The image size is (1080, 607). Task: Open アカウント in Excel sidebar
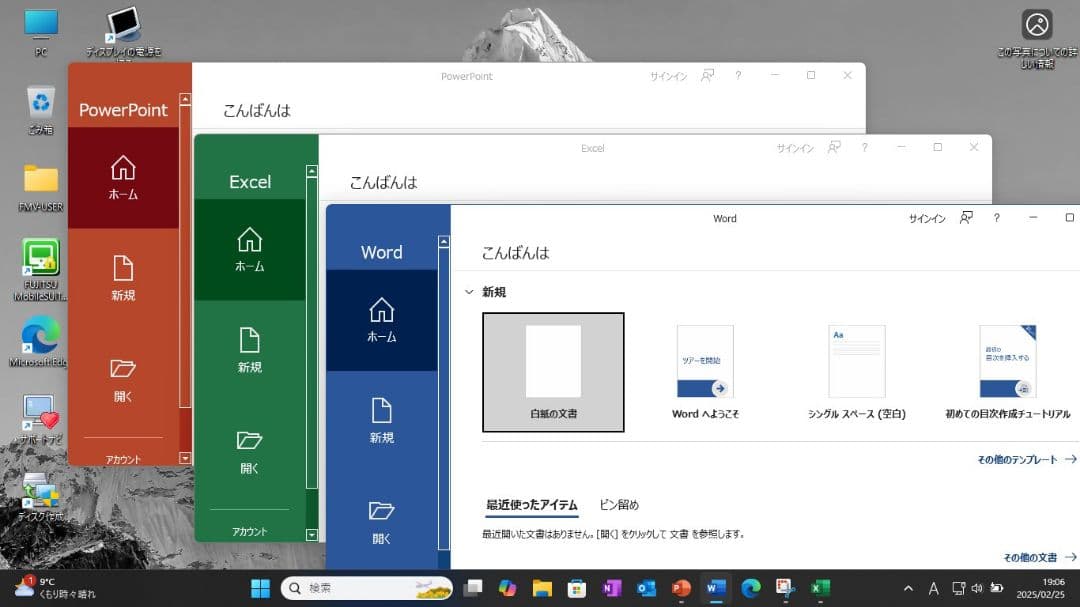tap(249, 532)
